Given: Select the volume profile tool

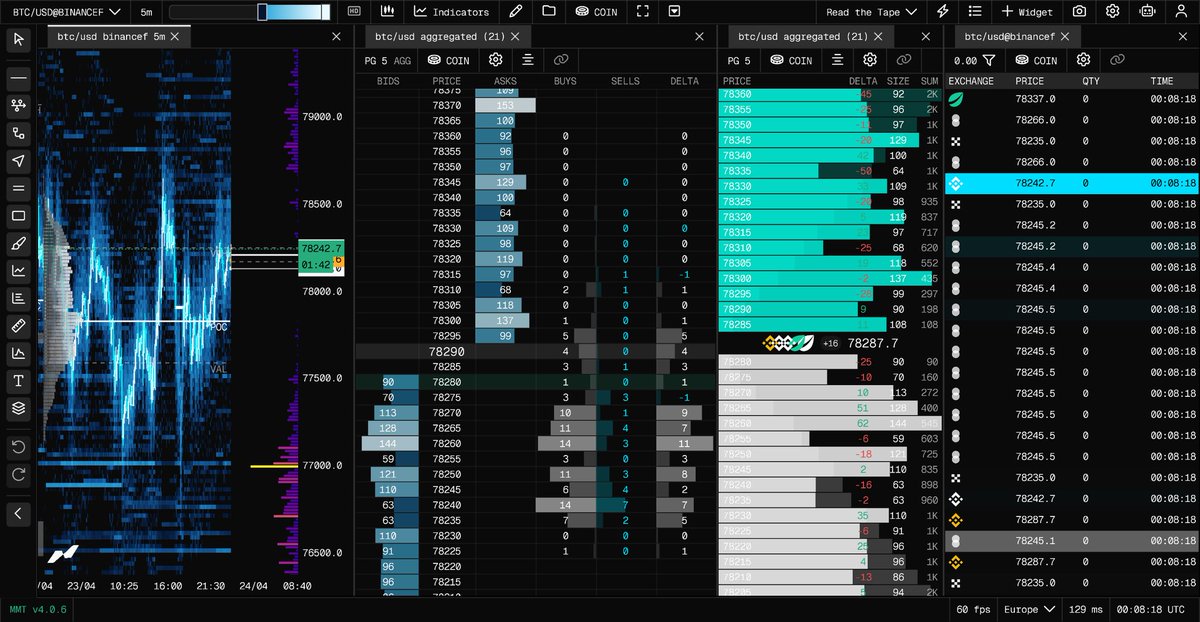Looking at the screenshot, I should pyautogui.click(x=18, y=298).
